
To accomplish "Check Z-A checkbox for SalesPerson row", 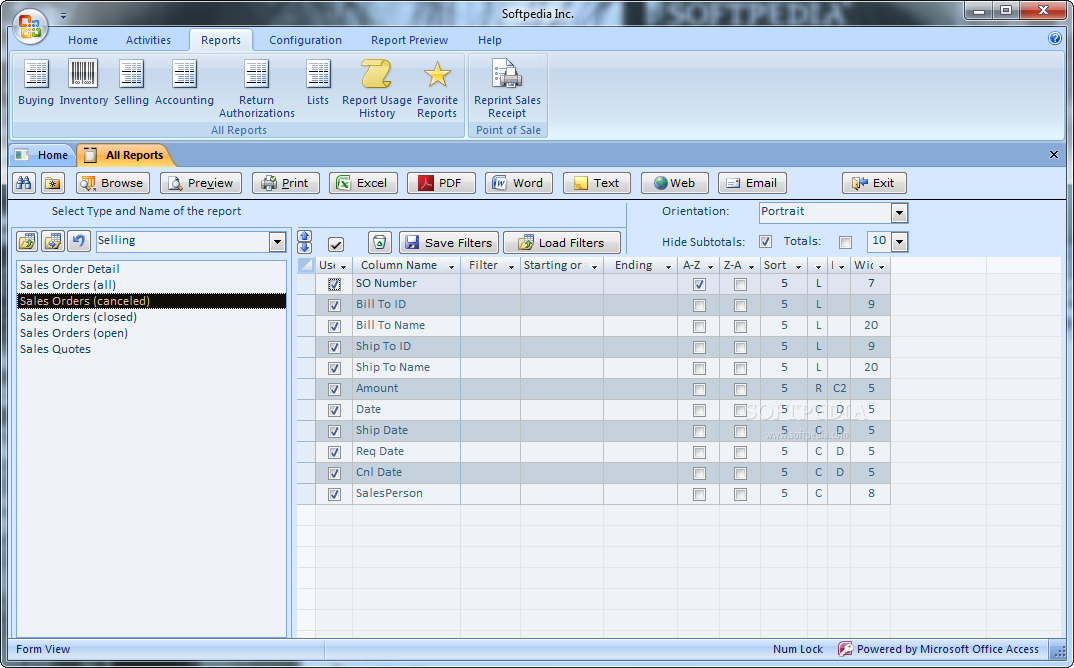I will click(740, 495).
